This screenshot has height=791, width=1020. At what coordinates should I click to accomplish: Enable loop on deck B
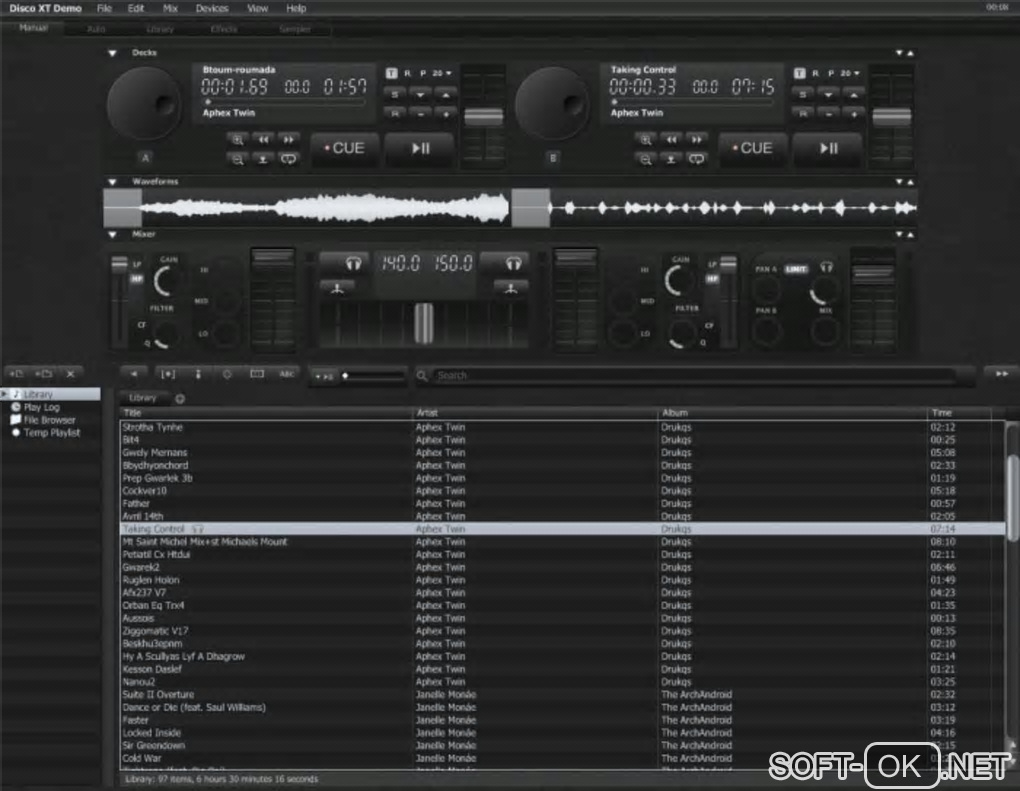[x=696, y=159]
